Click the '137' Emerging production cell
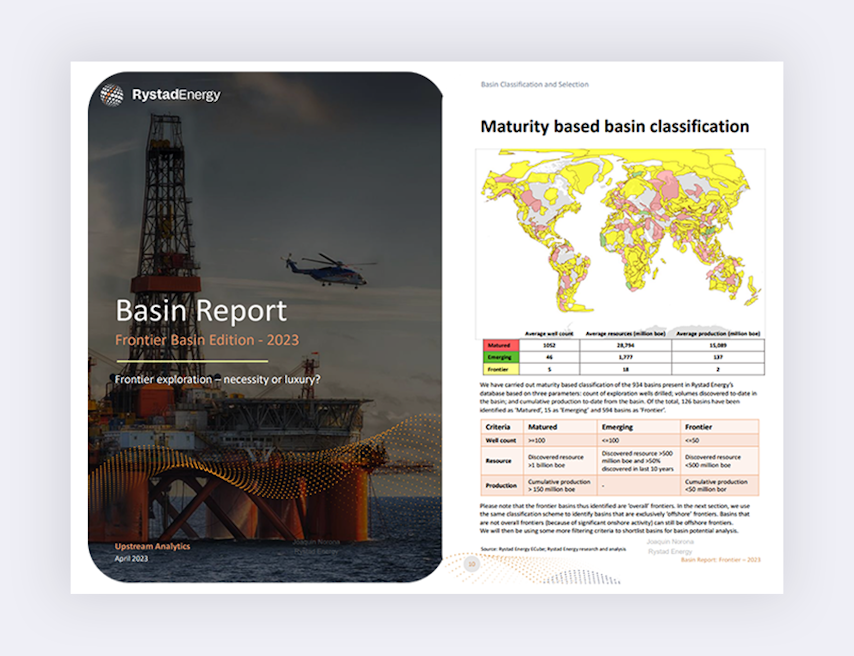This screenshot has width=854, height=656. (x=718, y=357)
